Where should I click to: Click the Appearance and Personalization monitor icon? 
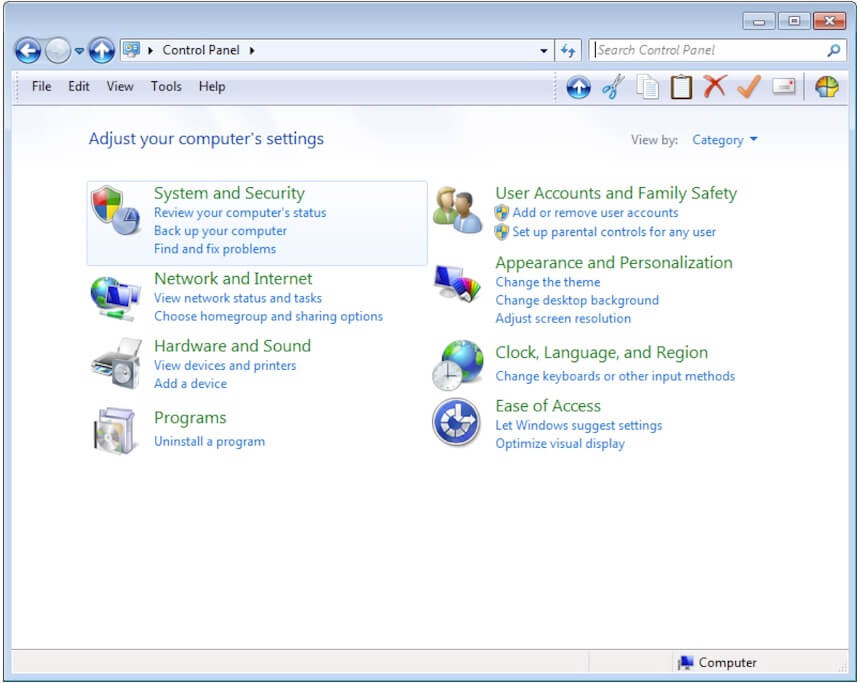(457, 283)
